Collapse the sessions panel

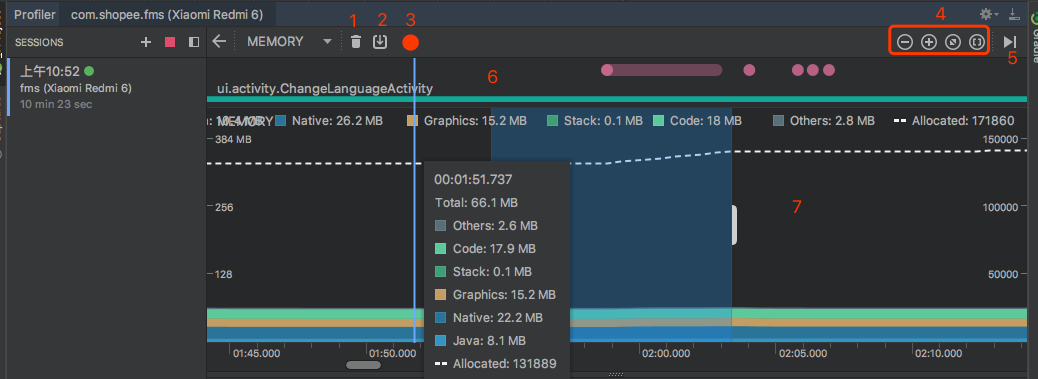coord(193,42)
